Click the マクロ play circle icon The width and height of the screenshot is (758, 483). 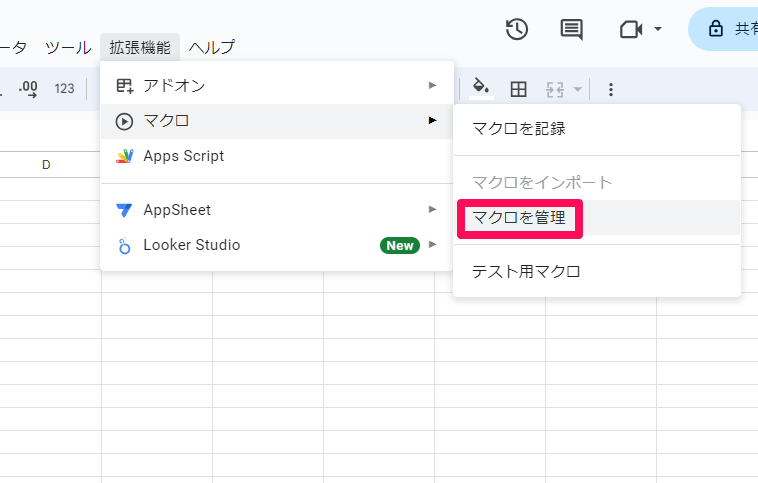point(124,121)
